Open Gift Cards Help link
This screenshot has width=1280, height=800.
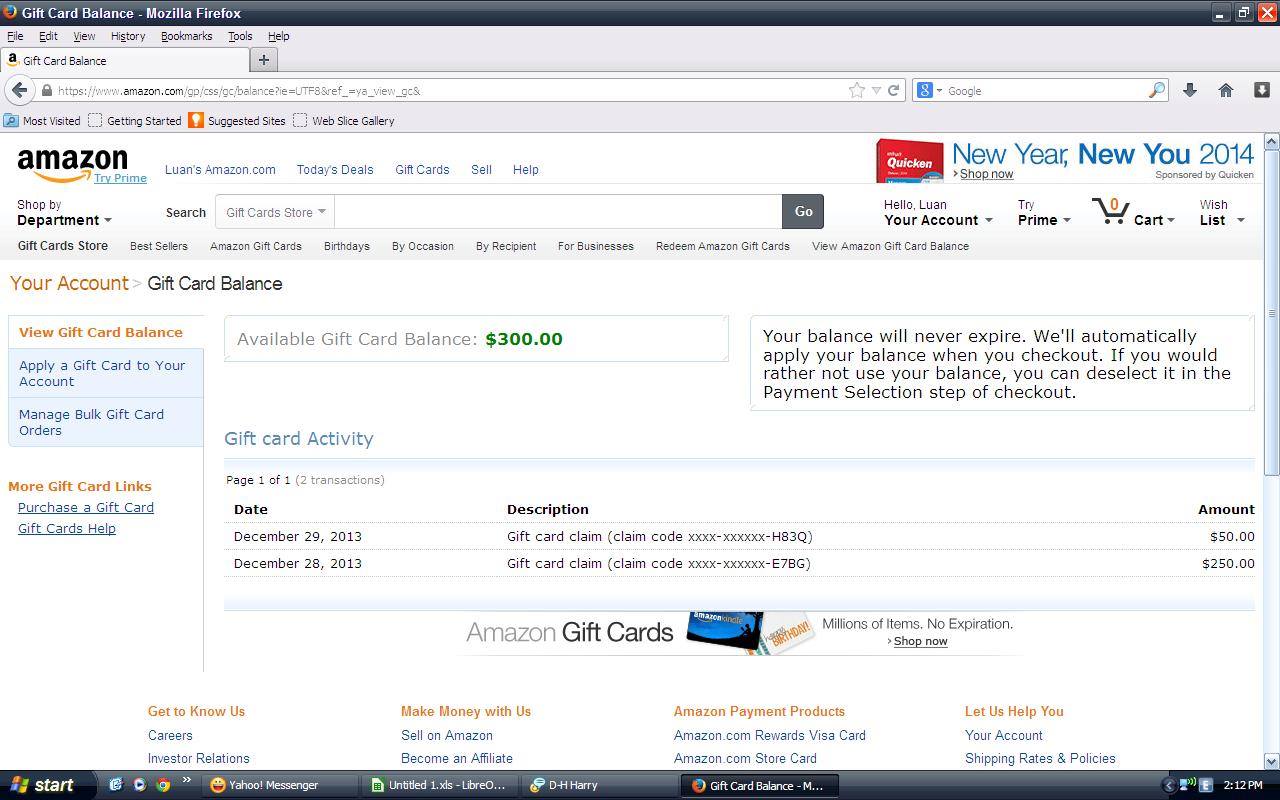(67, 528)
